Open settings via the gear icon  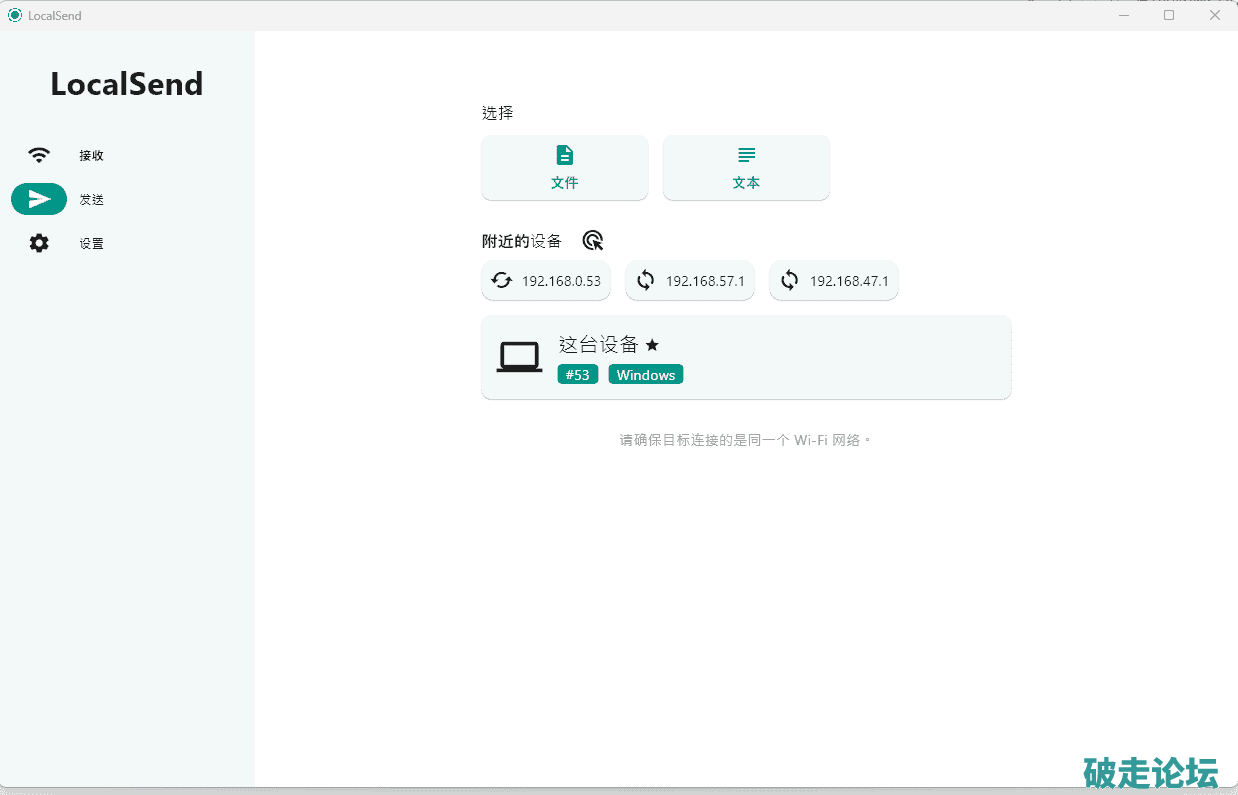[39, 243]
